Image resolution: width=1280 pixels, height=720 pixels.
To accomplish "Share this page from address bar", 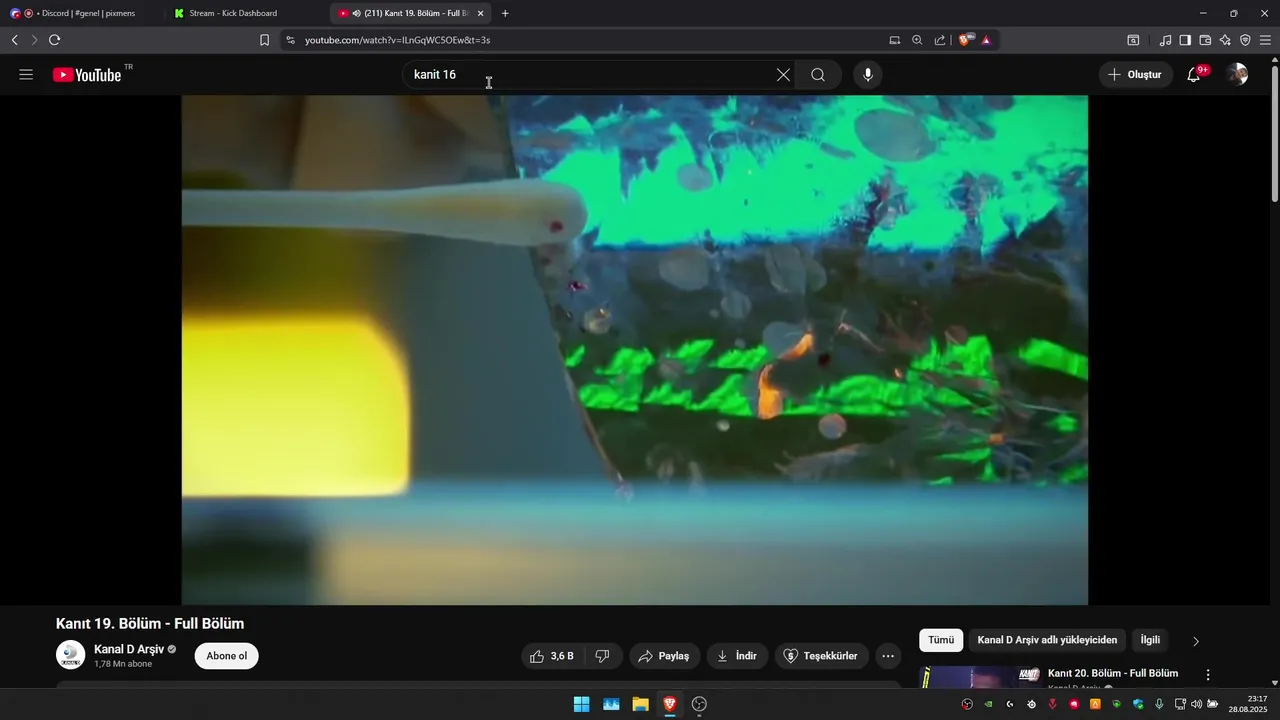I will coord(940,40).
